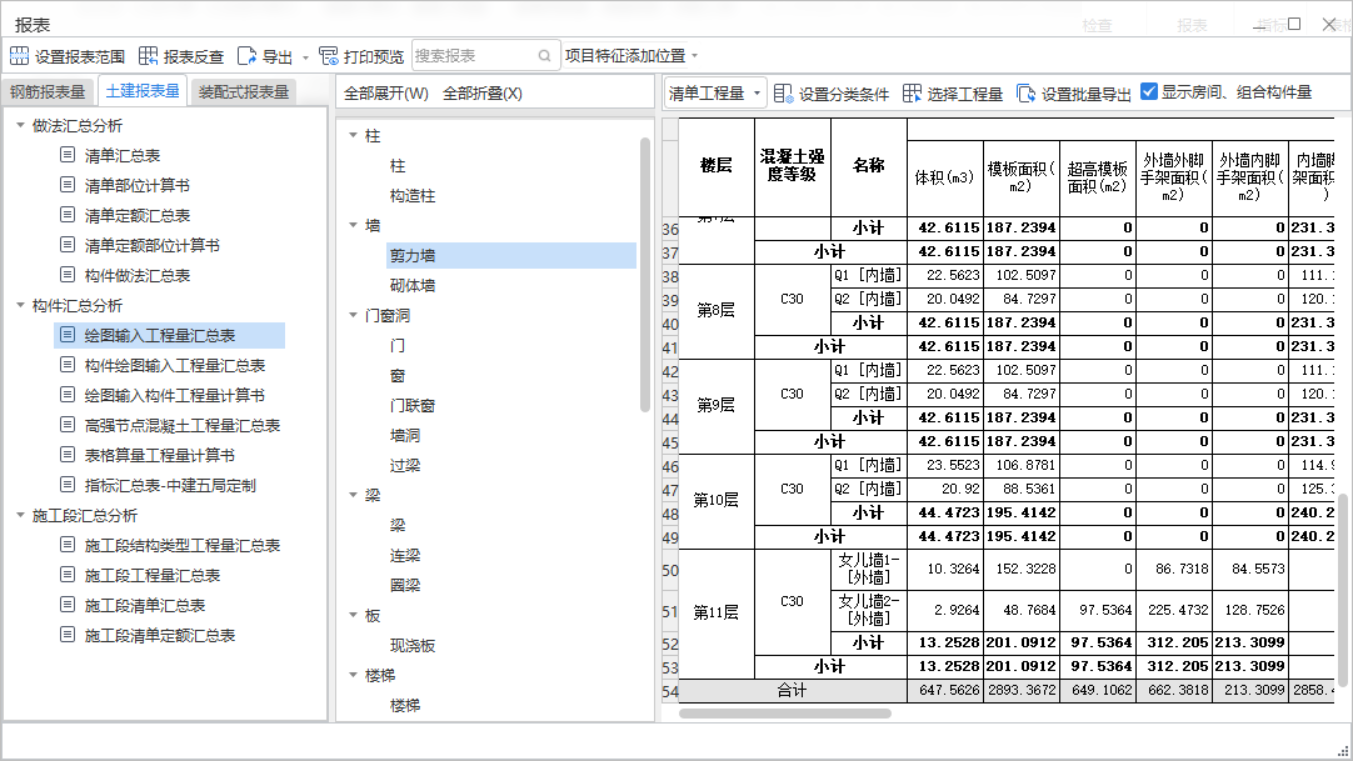Click report icon beside 构件绘图输入工程量汇总表

click(x=67, y=365)
